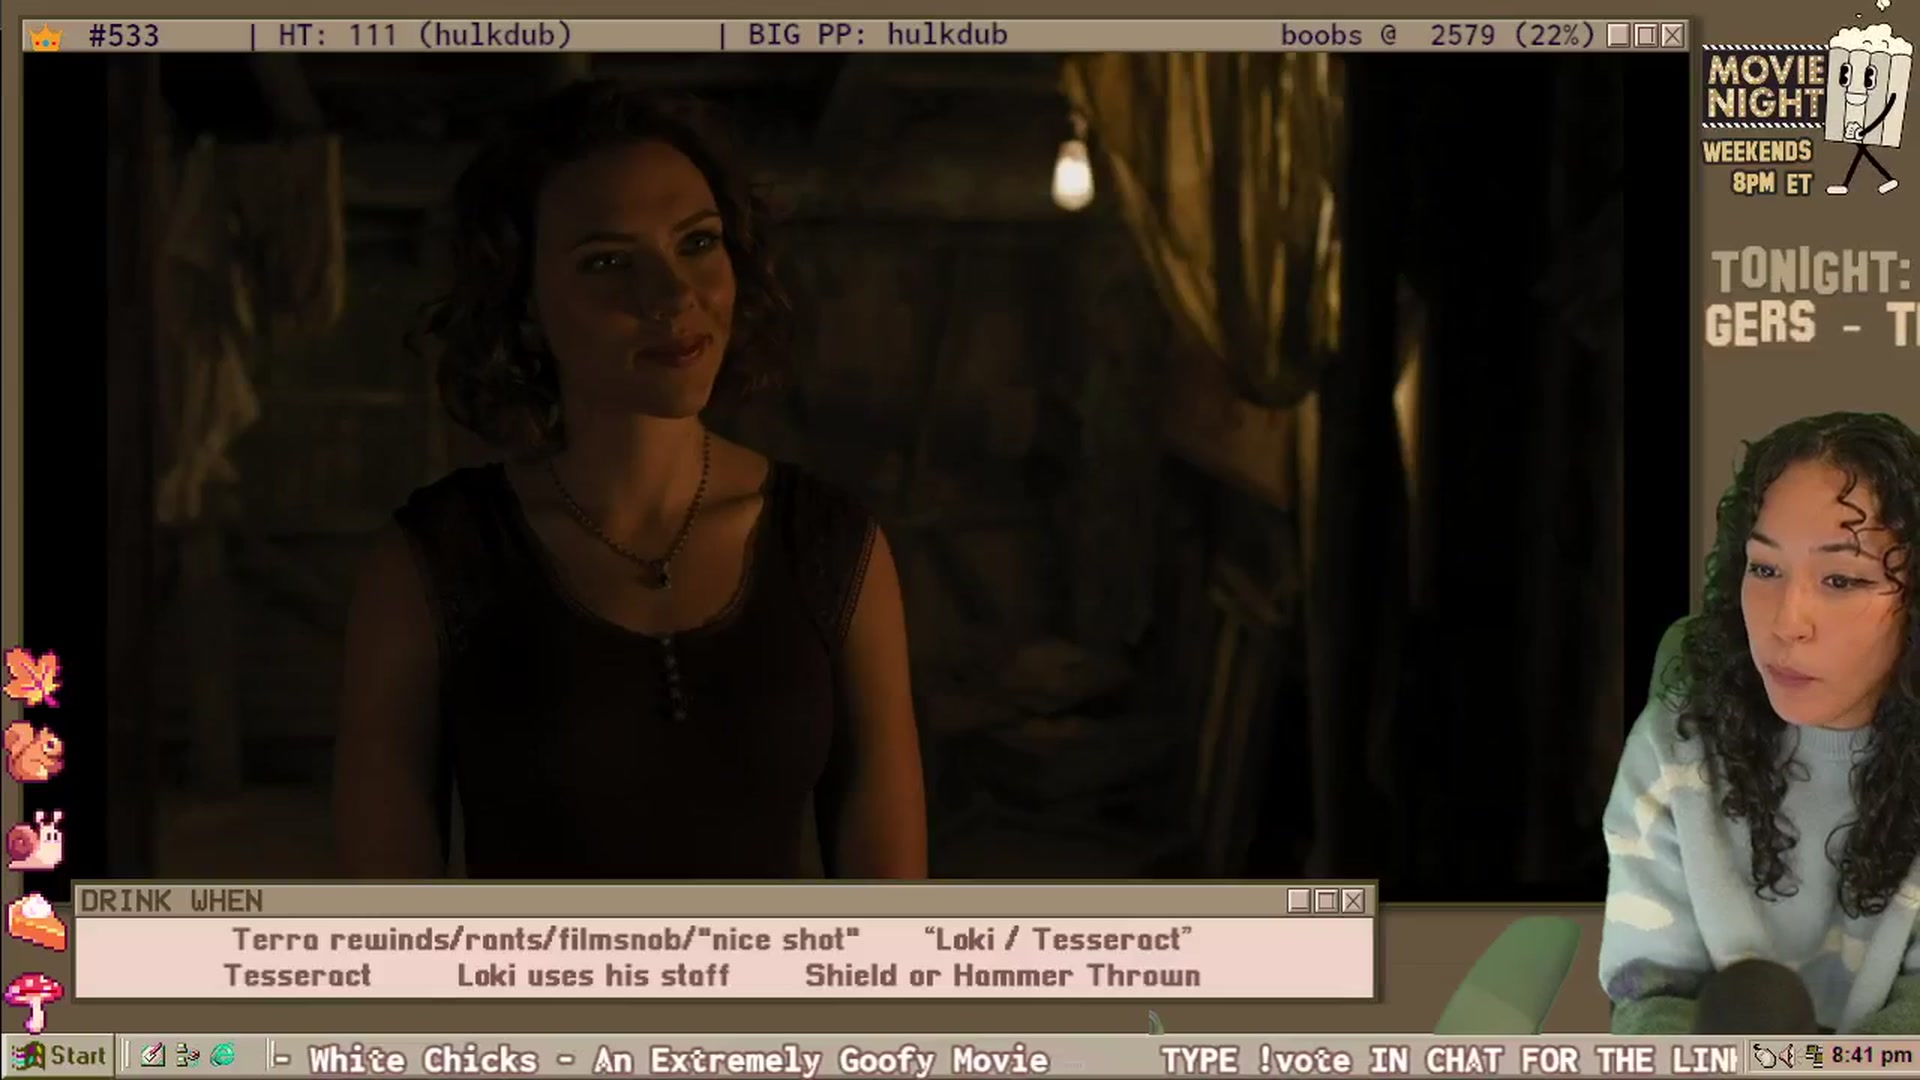Screen dimensions: 1920x1080
Task: Open the Start menu
Action: [58, 1055]
